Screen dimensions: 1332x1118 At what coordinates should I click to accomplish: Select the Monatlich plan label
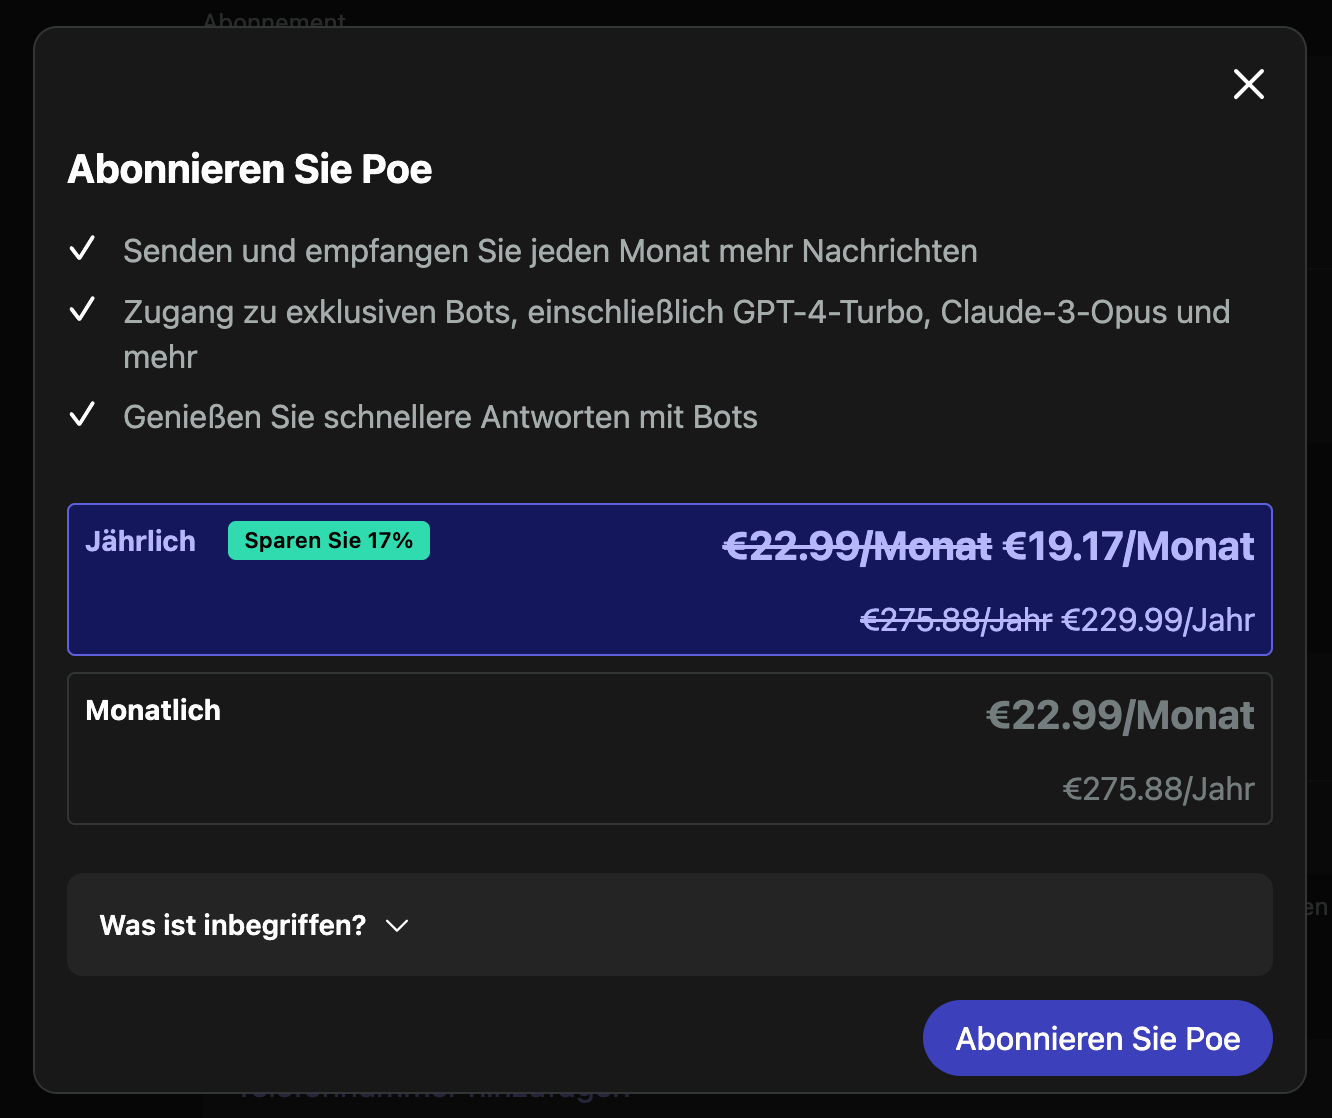153,710
